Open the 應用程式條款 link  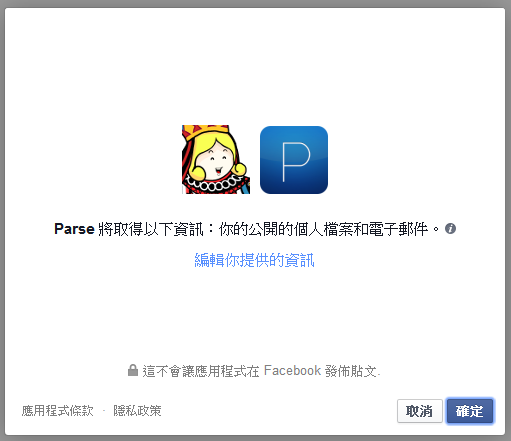click(x=58, y=411)
